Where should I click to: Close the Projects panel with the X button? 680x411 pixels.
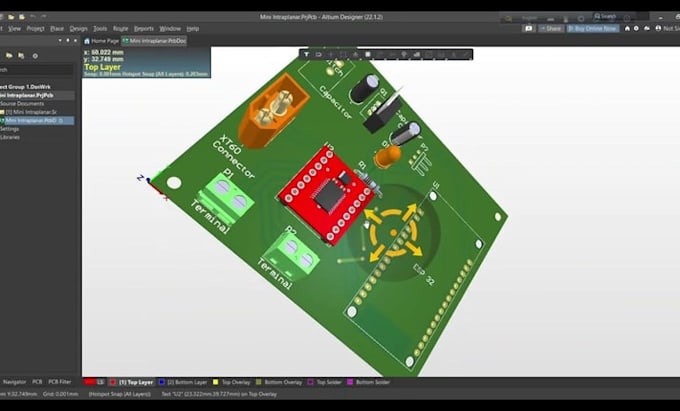click(75, 40)
